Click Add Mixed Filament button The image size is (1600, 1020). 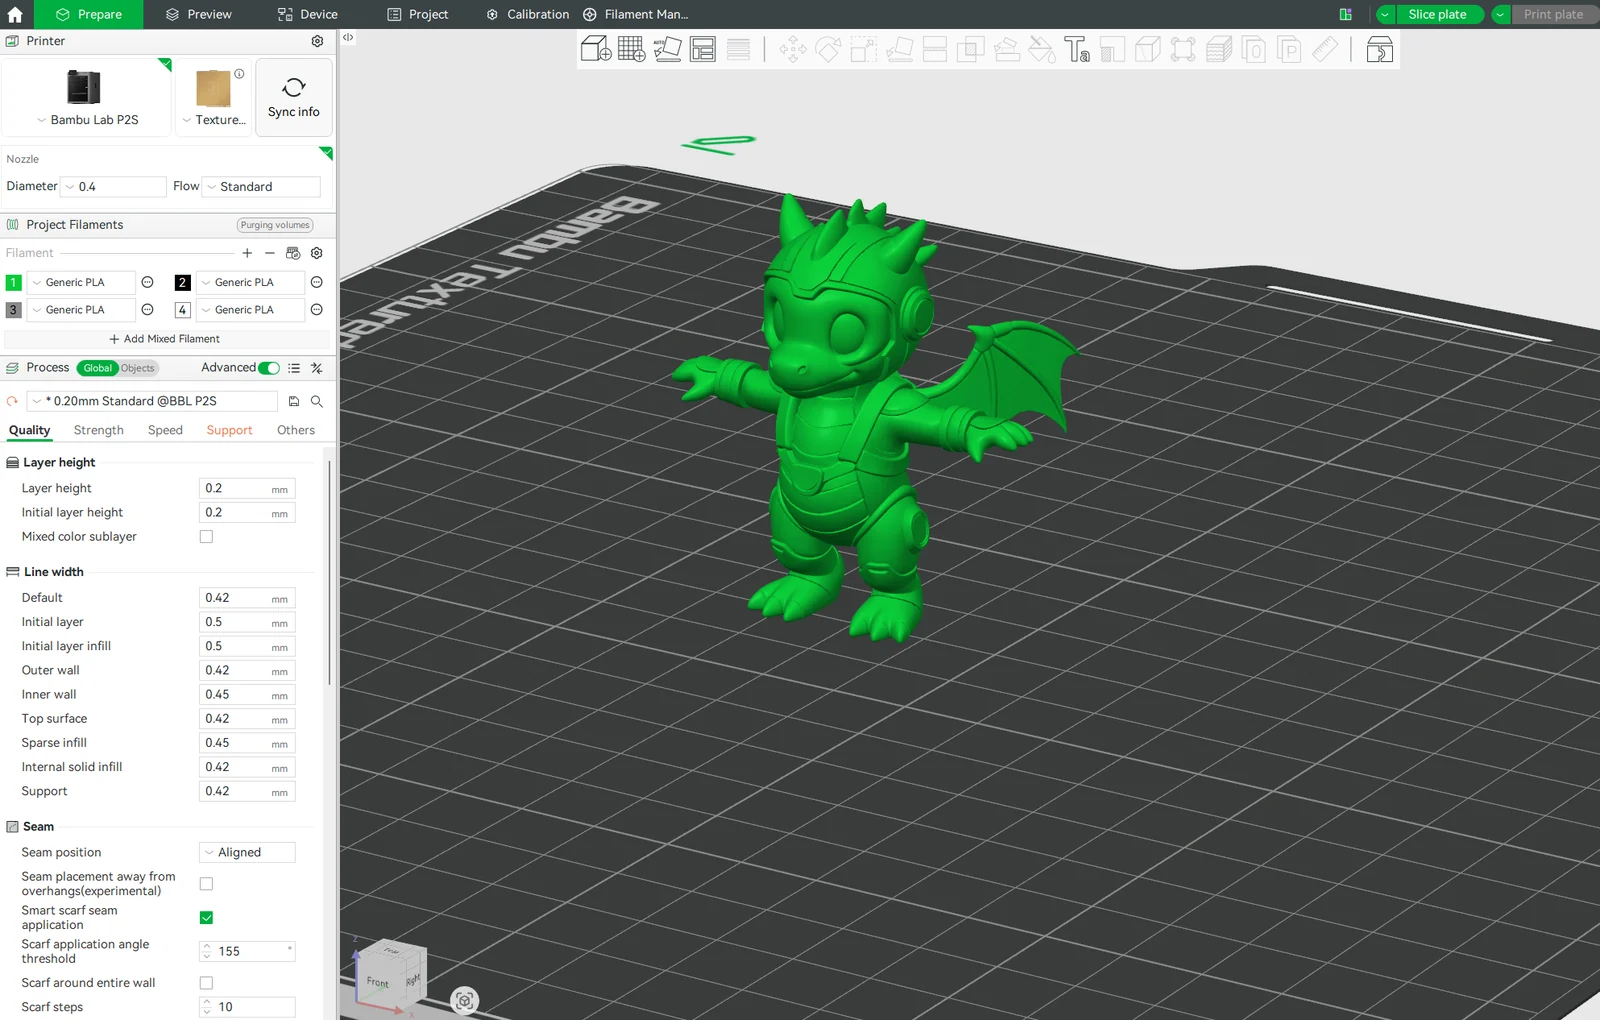pyautogui.click(x=164, y=339)
